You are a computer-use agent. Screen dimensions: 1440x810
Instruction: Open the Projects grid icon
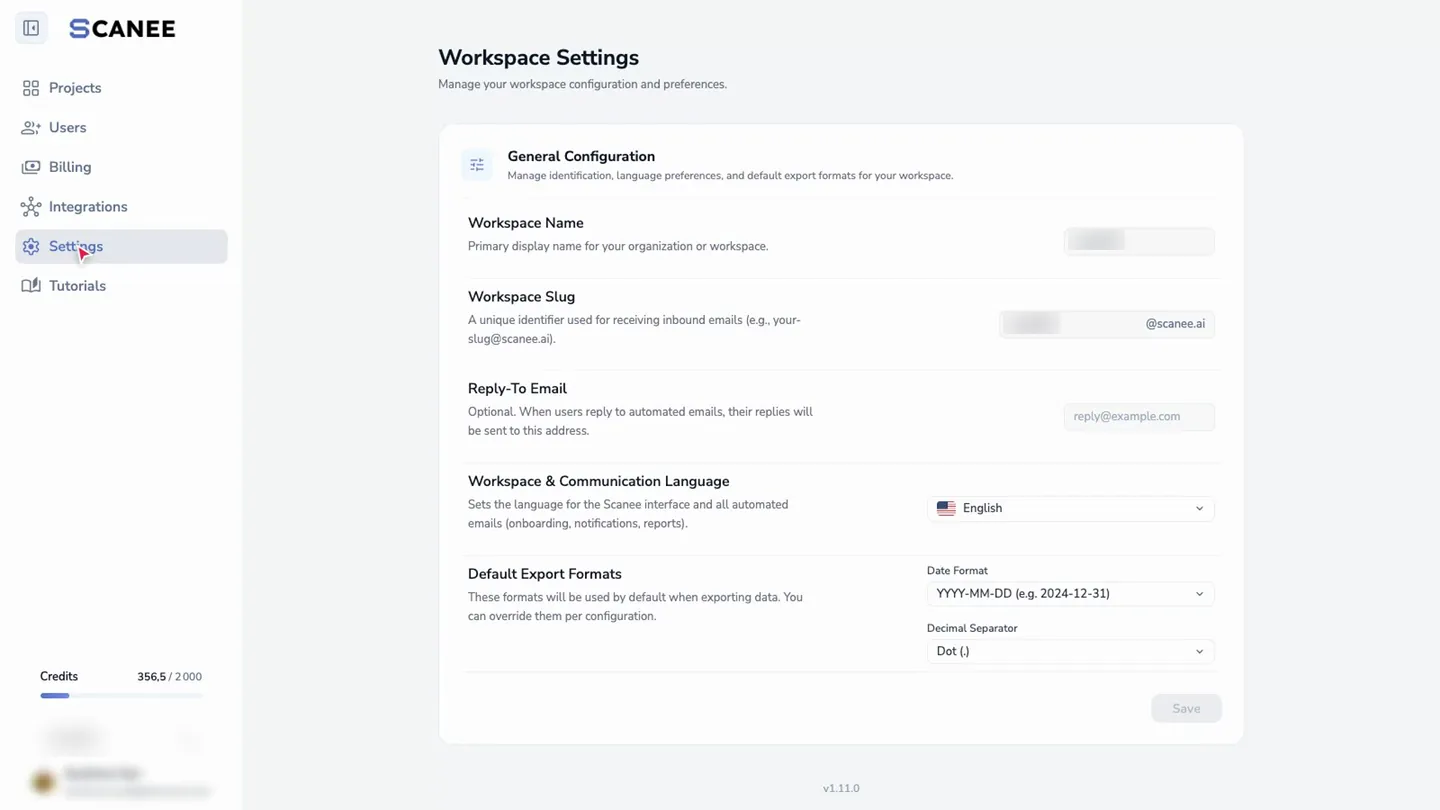(x=31, y=88)
